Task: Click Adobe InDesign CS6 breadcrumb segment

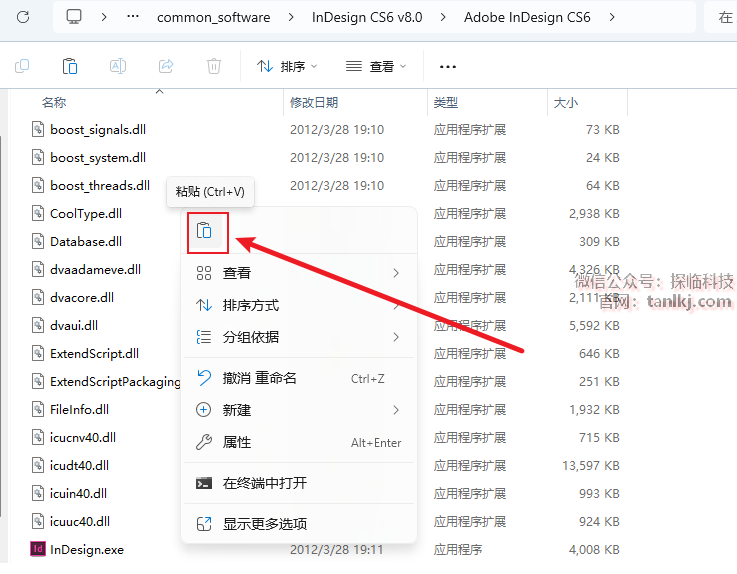Action: 527,17
